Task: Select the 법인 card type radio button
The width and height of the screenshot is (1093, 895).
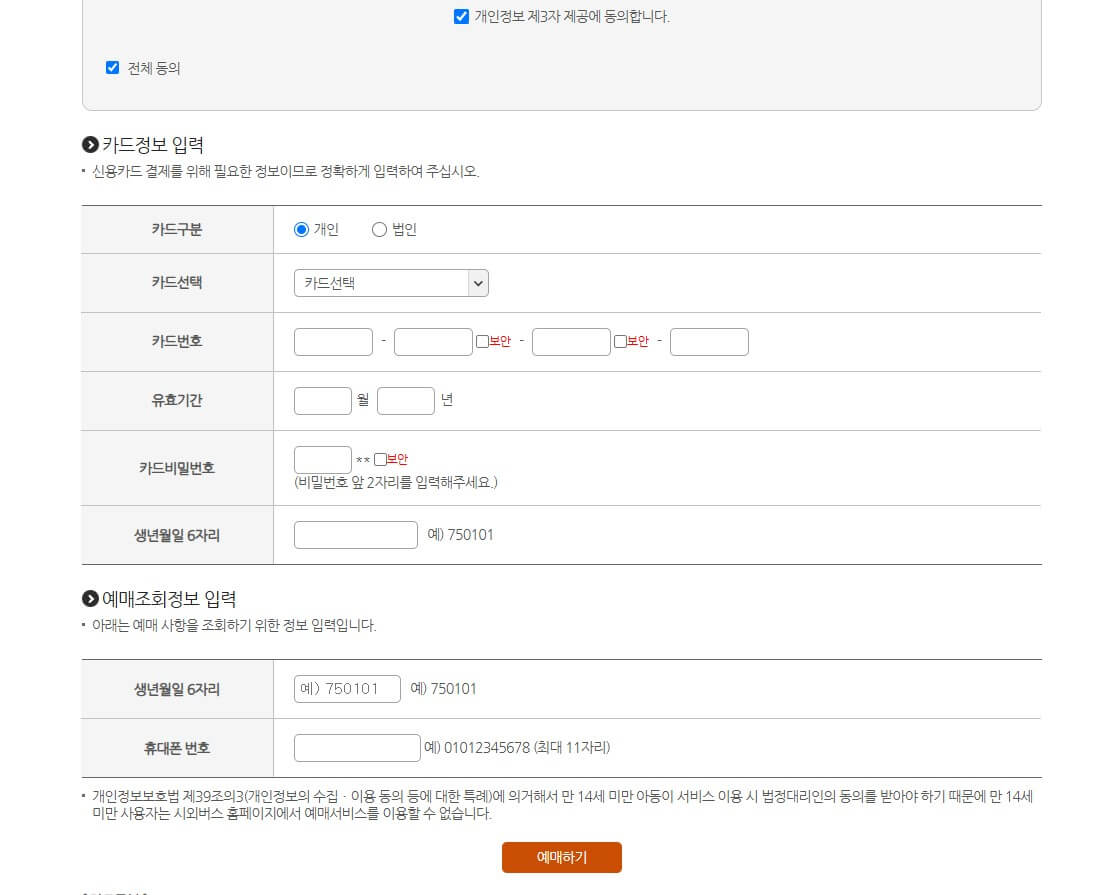Action: (x=379, y=229)
